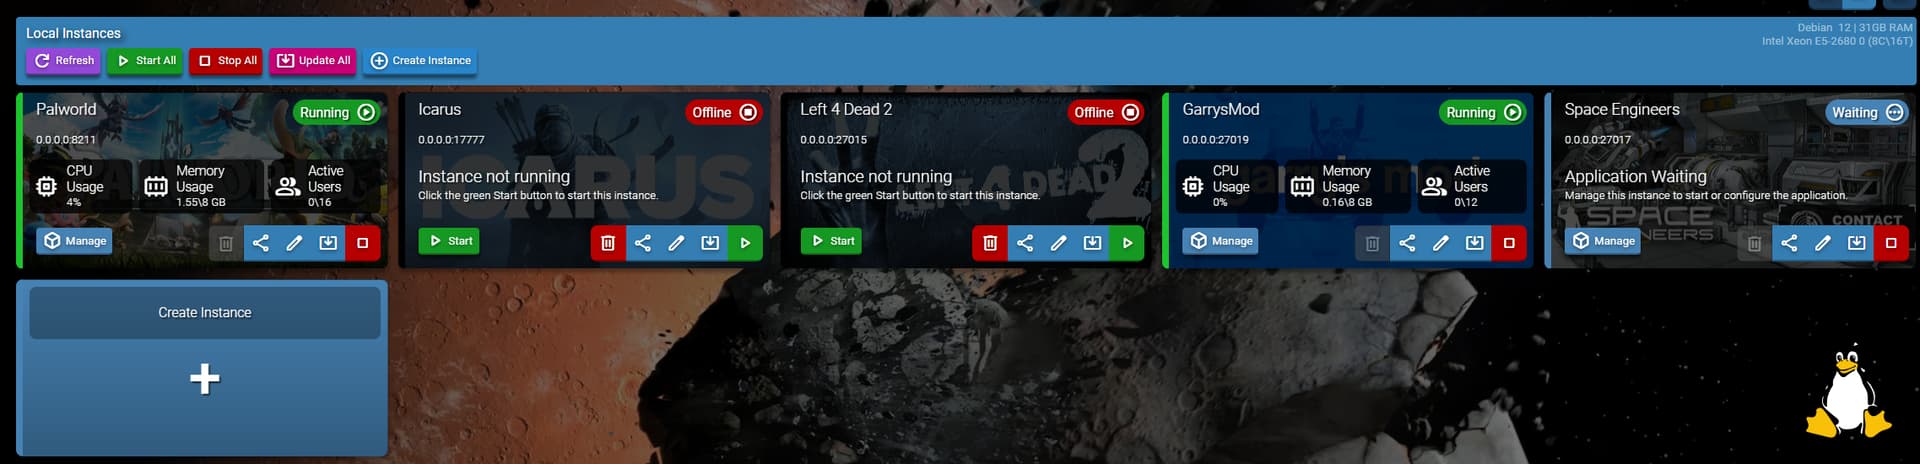1920x464 pixels.
Task: Click share icon on Left 4 Dead 2
Action: point(1024,243)
